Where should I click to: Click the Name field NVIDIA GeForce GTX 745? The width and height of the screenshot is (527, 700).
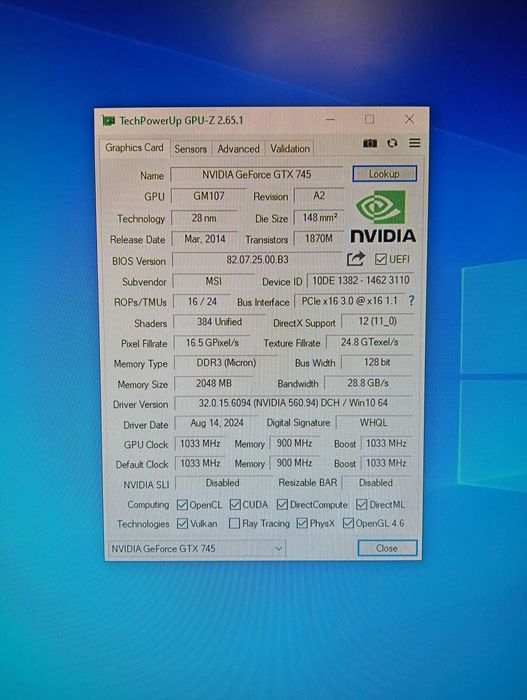point(256,175)
